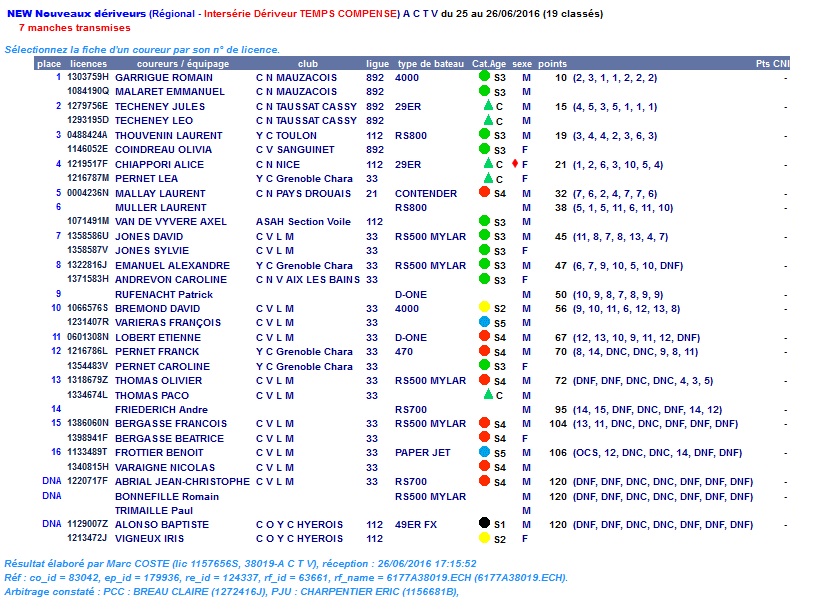
Task: Click green S3 circle for Van De Vyvere Axel
Action: (x=484, y=220)
